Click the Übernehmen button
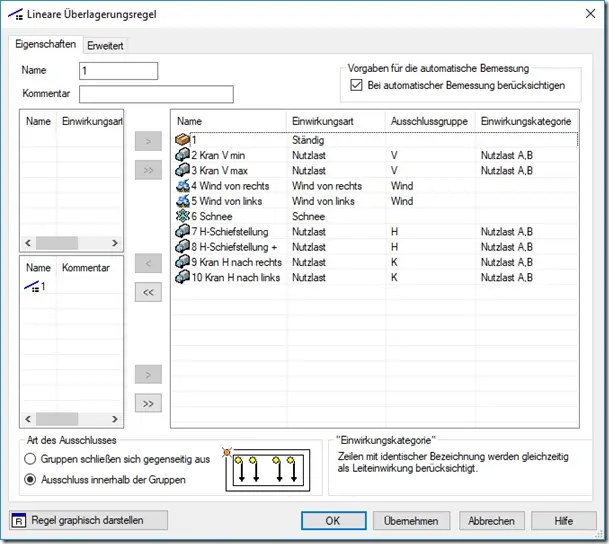 point(411,520)
